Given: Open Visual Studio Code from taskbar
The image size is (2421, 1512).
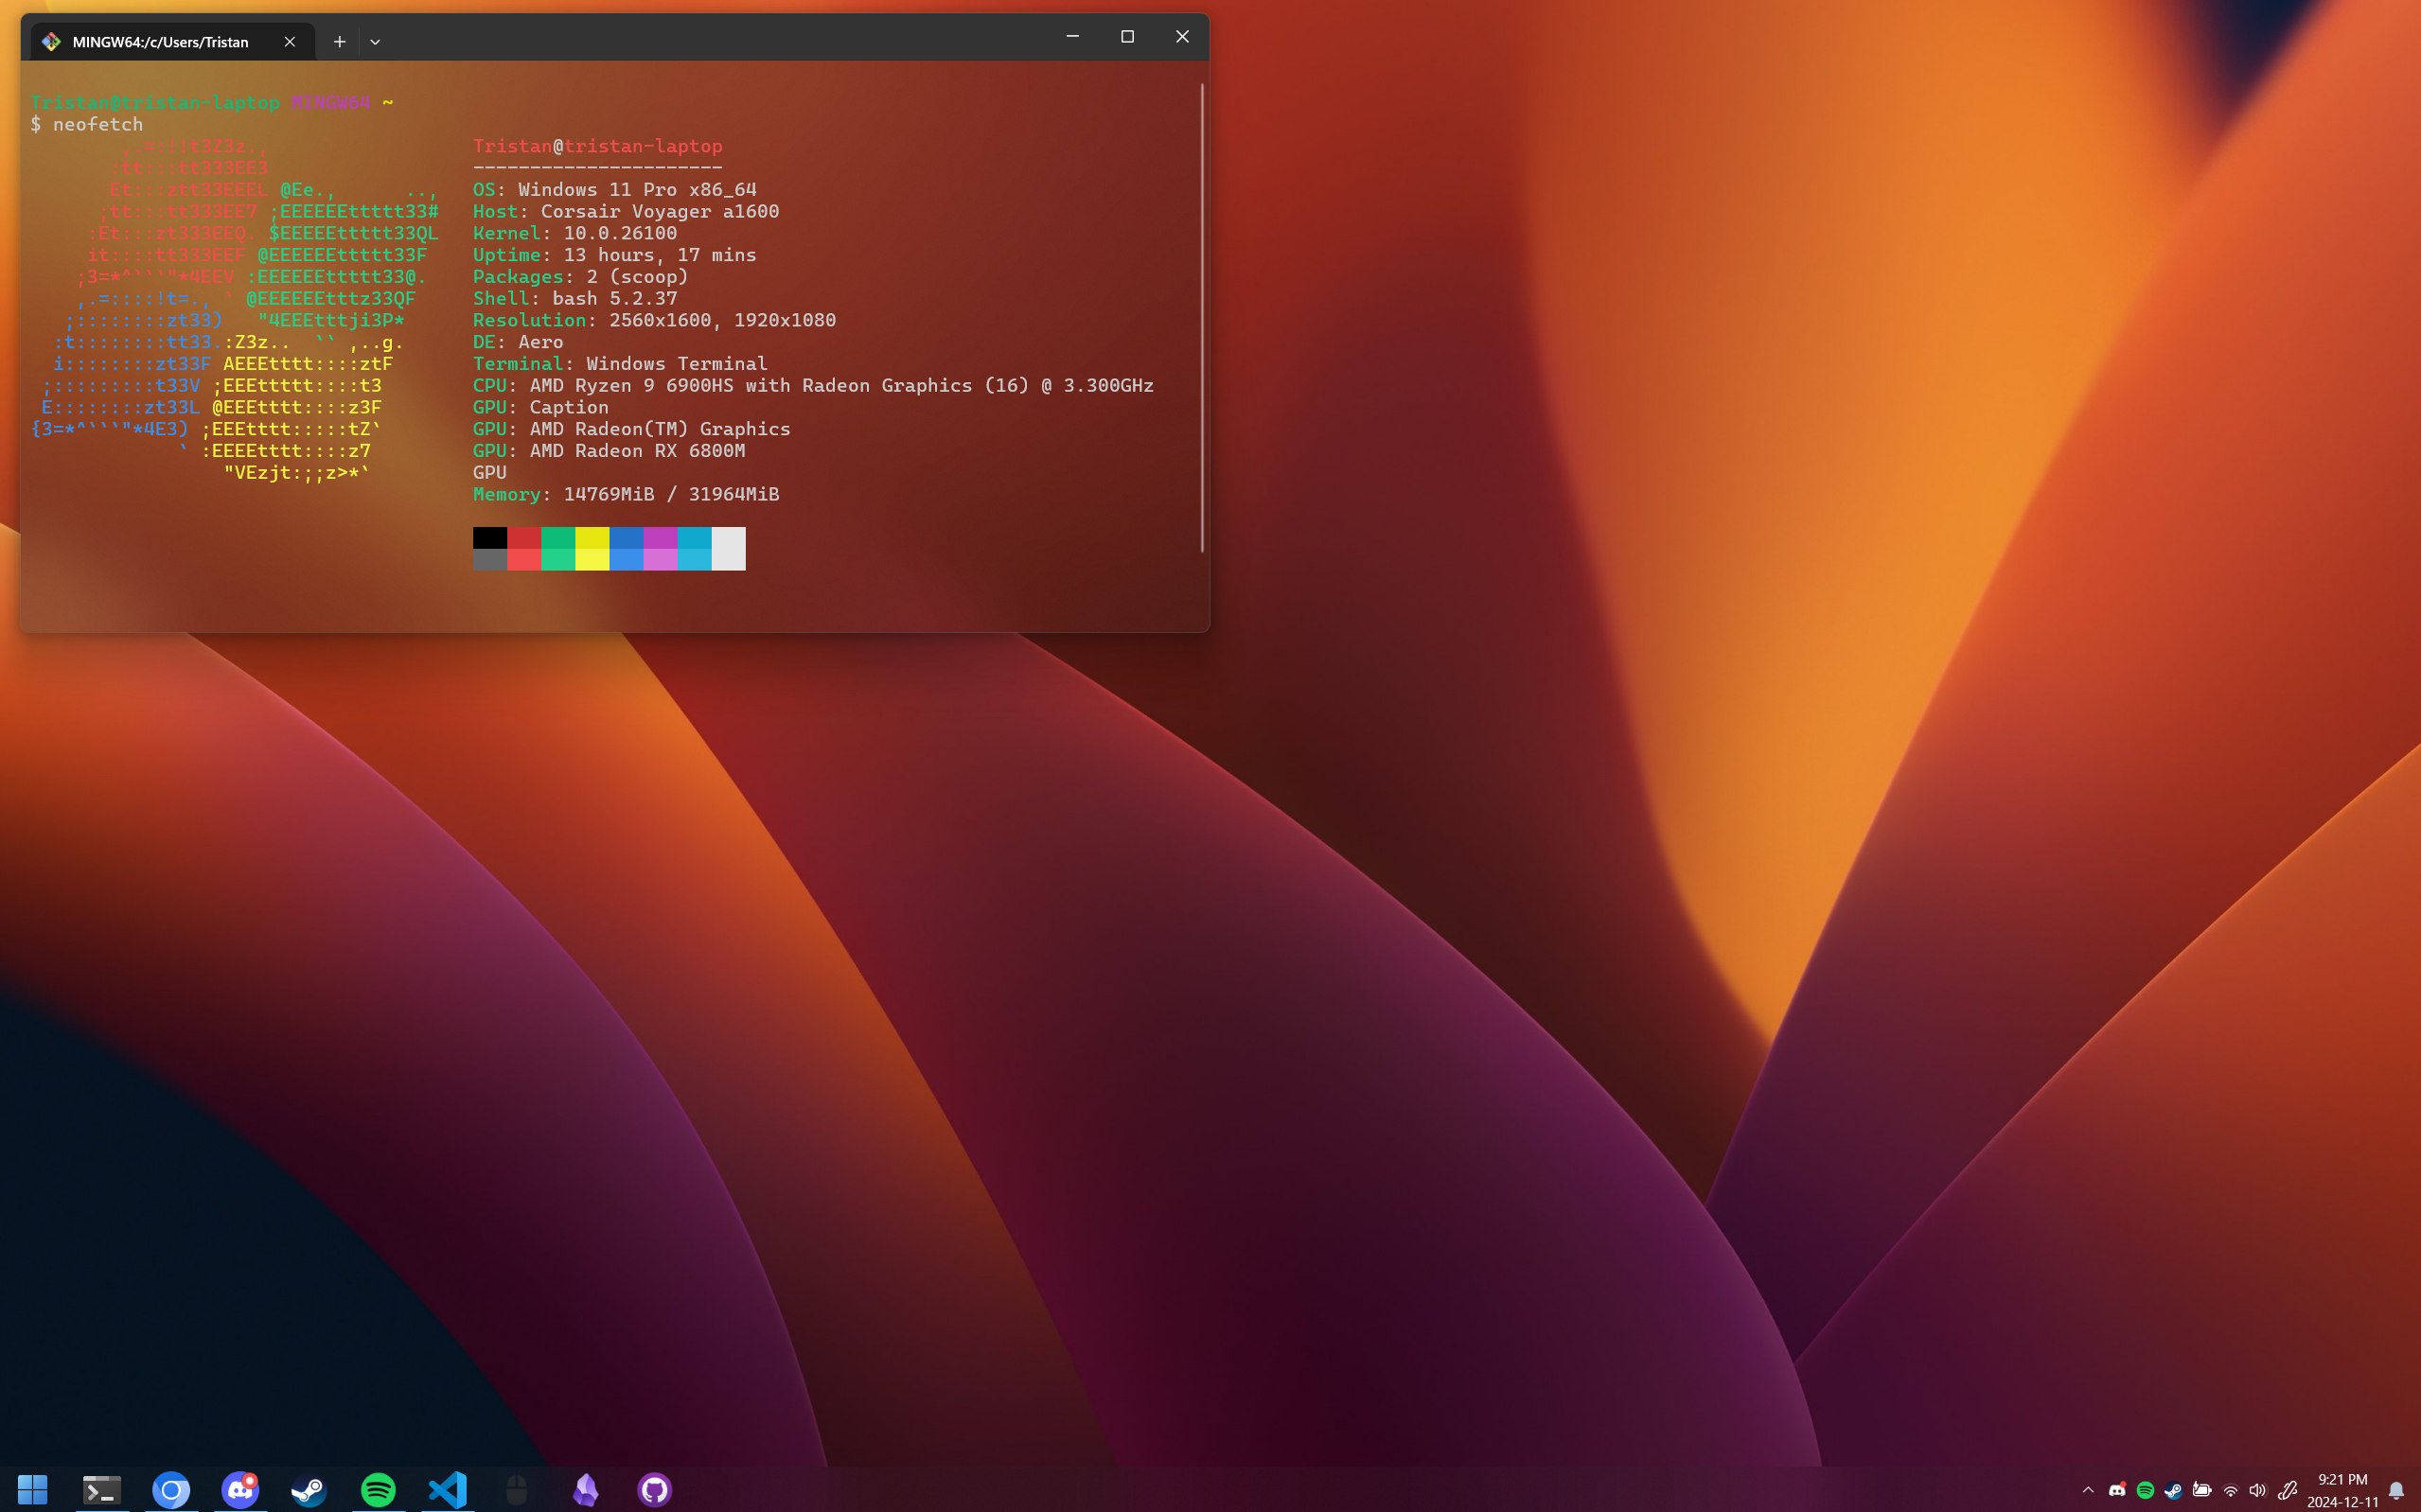Looking at the screenshot, I should pyautogui.click(x=447, y=1490).
